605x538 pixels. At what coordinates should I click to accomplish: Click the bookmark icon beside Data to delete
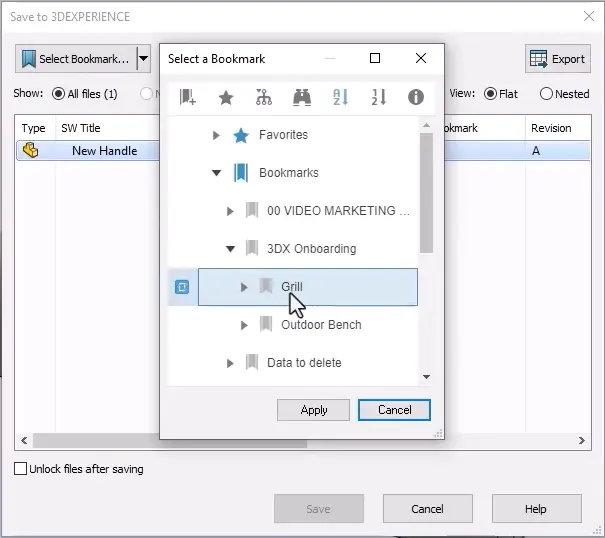tap(252, 362)
